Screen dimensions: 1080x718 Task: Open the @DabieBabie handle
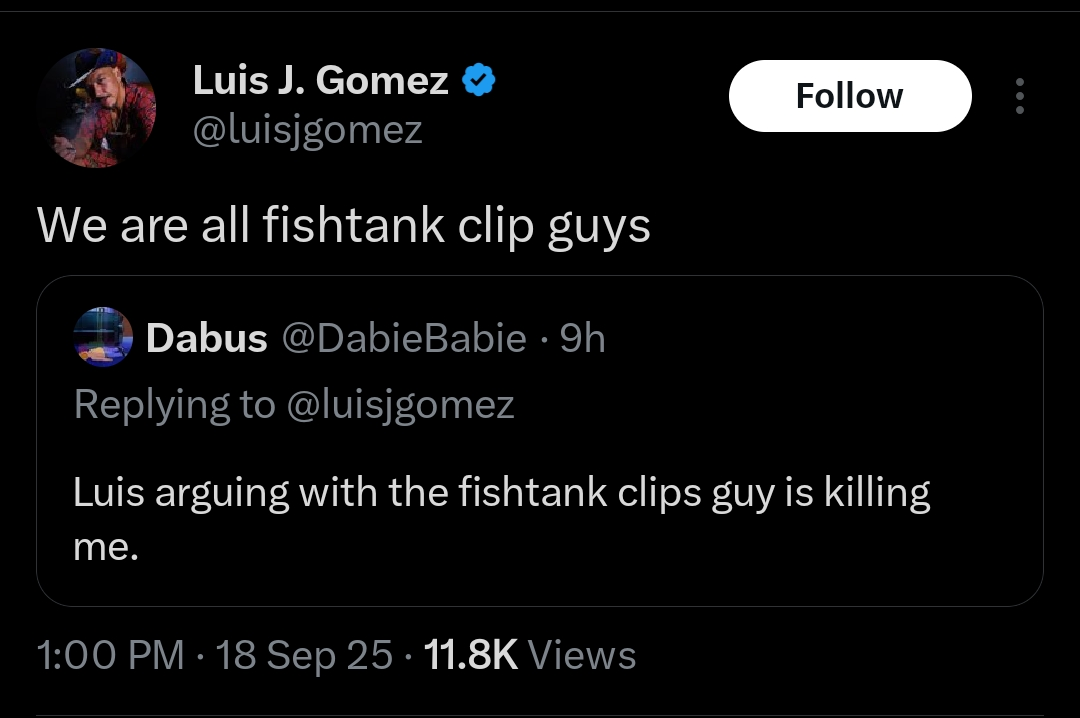pyautogui.click(x=405, y=339)
